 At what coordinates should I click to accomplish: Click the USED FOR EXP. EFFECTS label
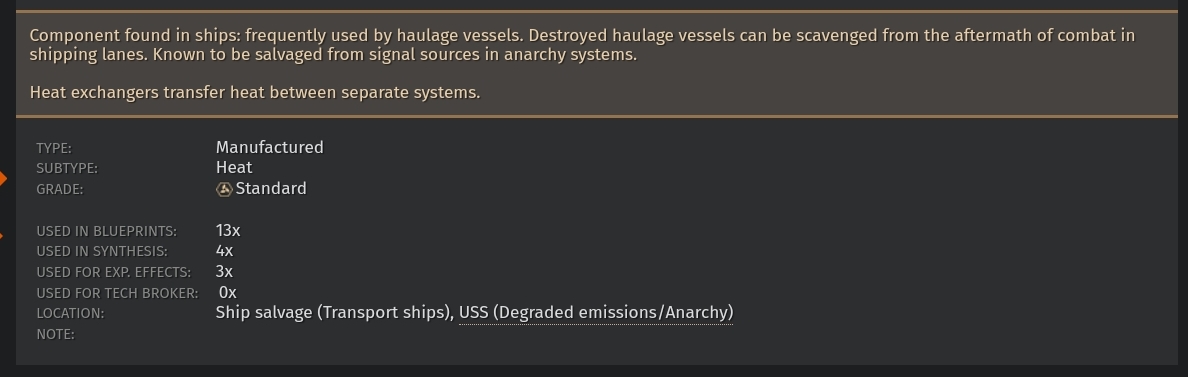114,273
